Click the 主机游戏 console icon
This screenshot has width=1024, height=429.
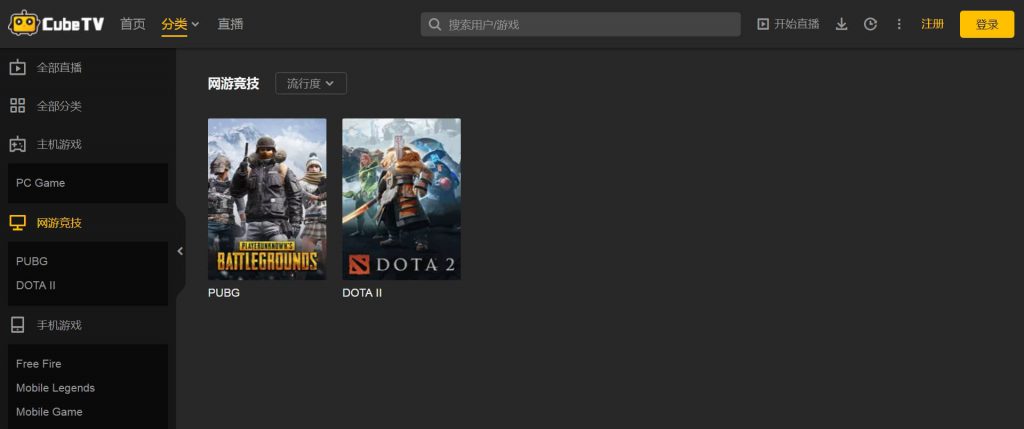pos(18,144)
